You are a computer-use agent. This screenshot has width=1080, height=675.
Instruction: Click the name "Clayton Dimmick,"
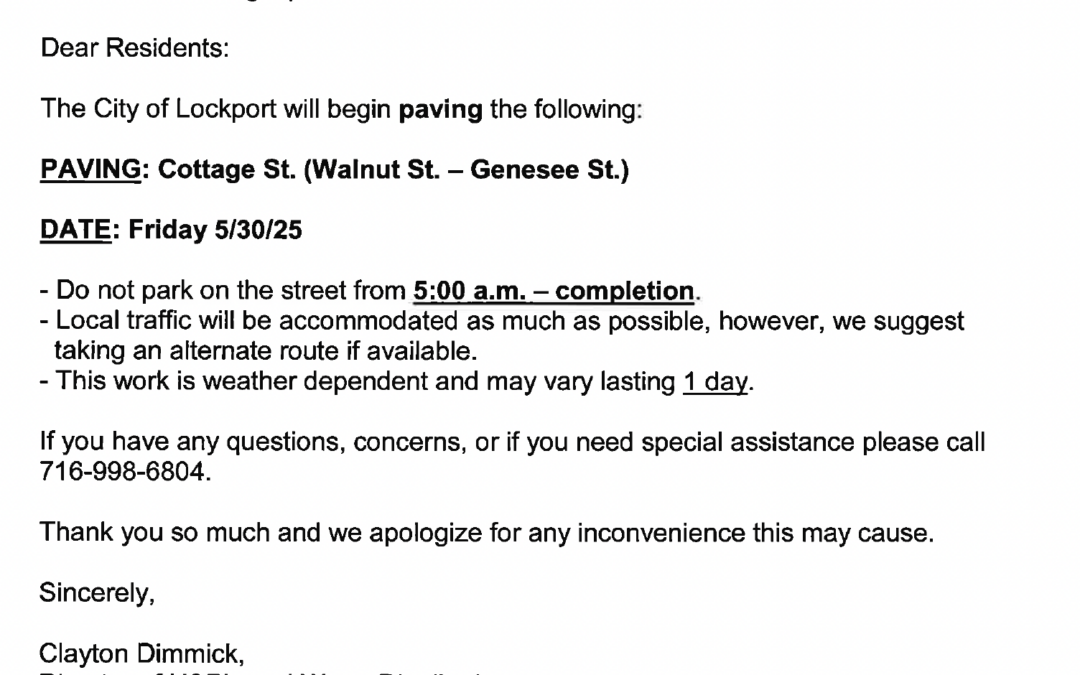(x=142, y=654)
